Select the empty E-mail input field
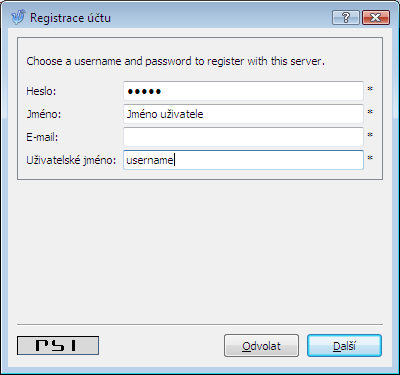This screenshot has width=400, height=375. 243,137
